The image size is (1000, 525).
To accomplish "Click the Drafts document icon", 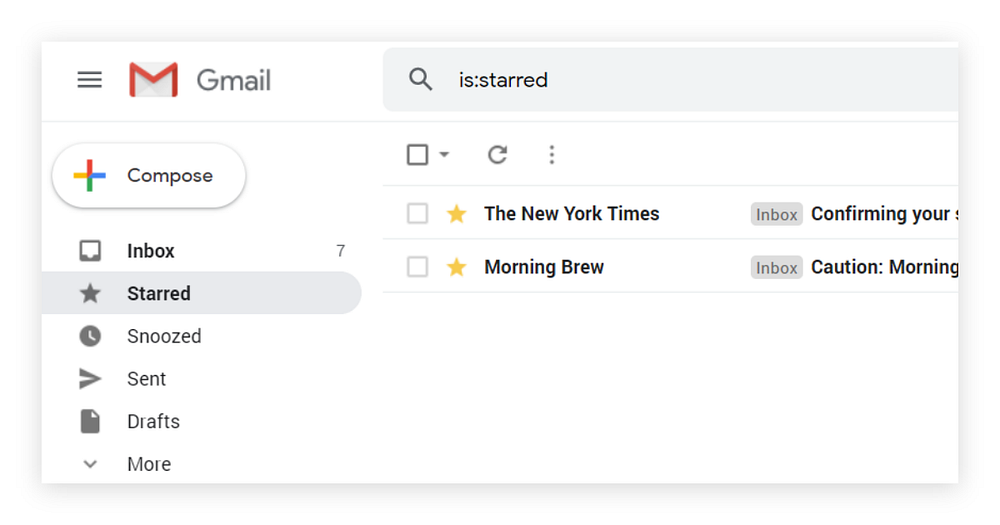I will click(90, 422).
